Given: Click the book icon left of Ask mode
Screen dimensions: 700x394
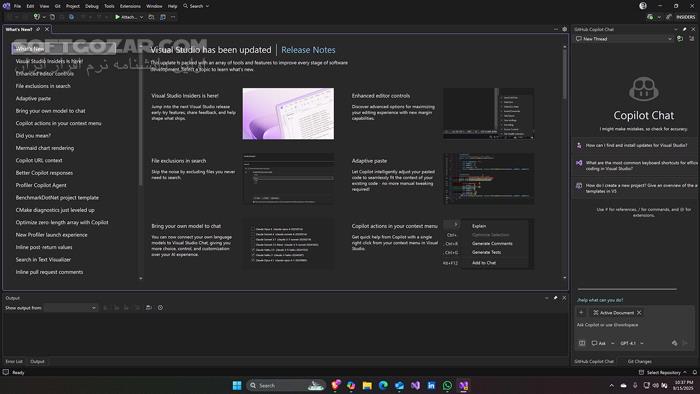Looking at the screenshot, I should tap(582, 343).
